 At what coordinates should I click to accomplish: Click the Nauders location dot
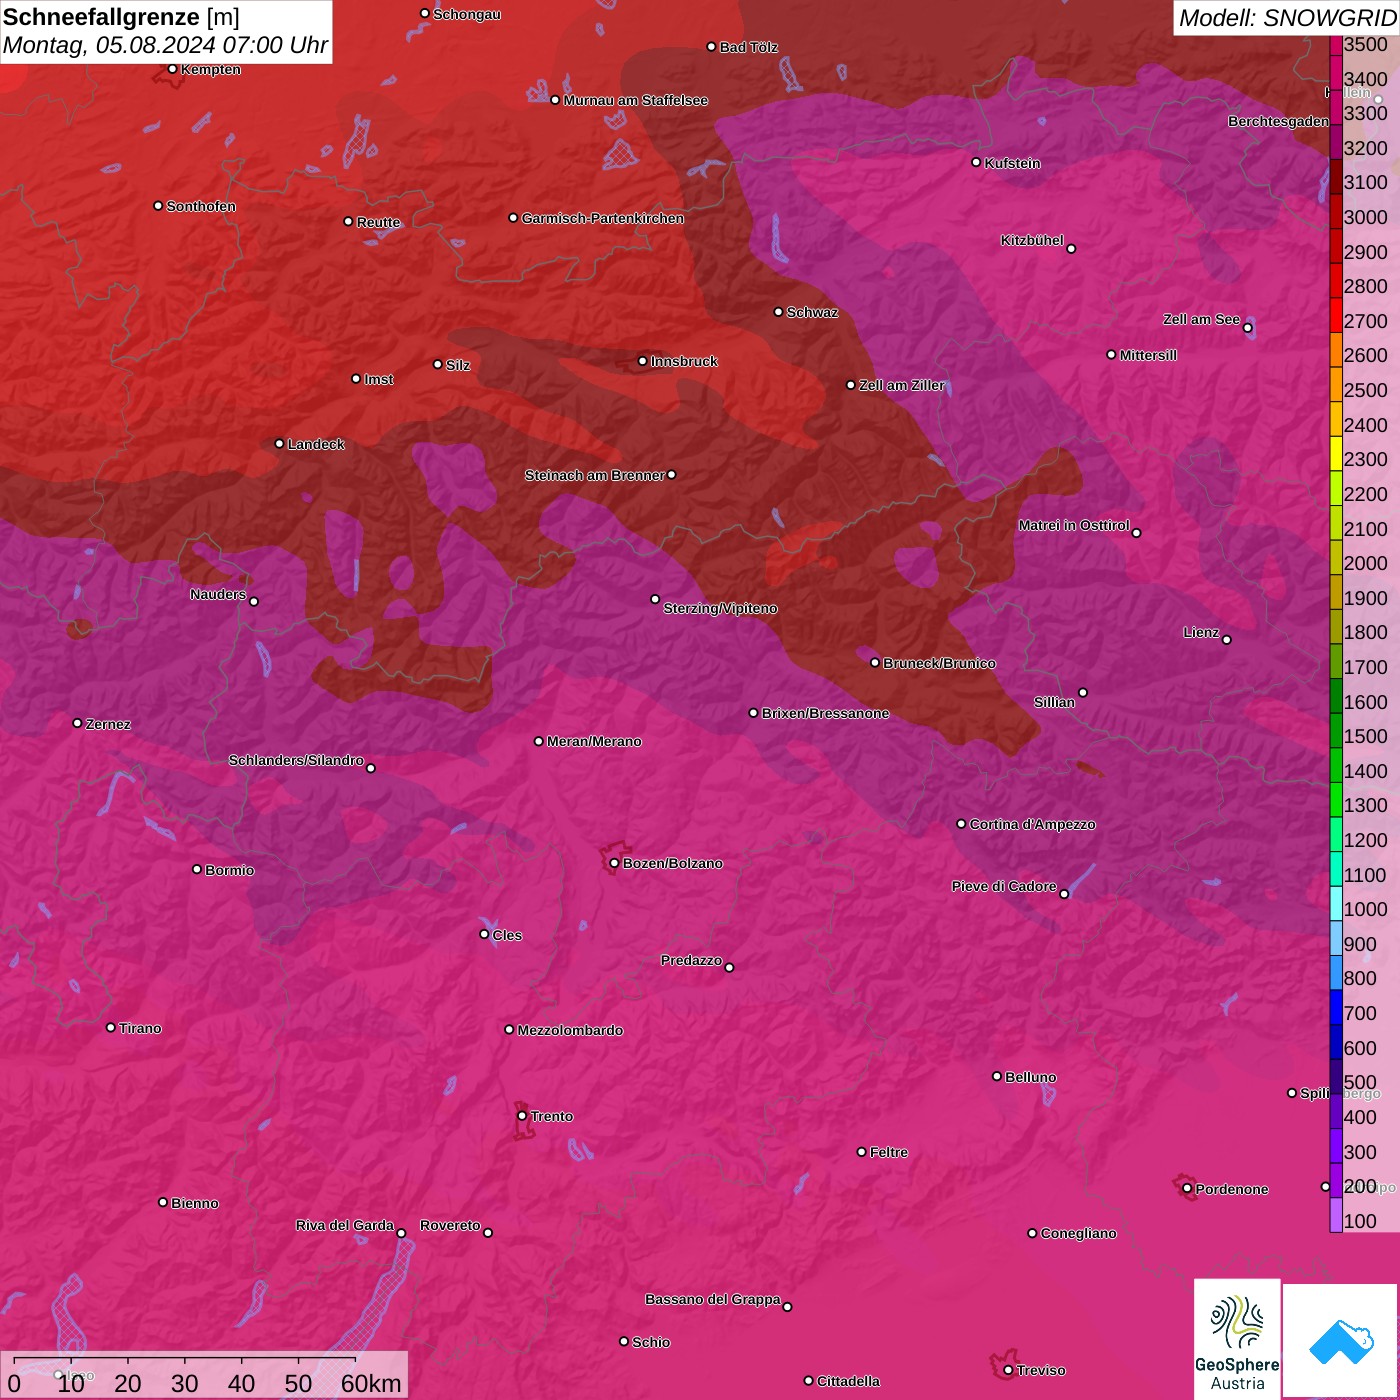pyautogui.click(x=254, y=601)
